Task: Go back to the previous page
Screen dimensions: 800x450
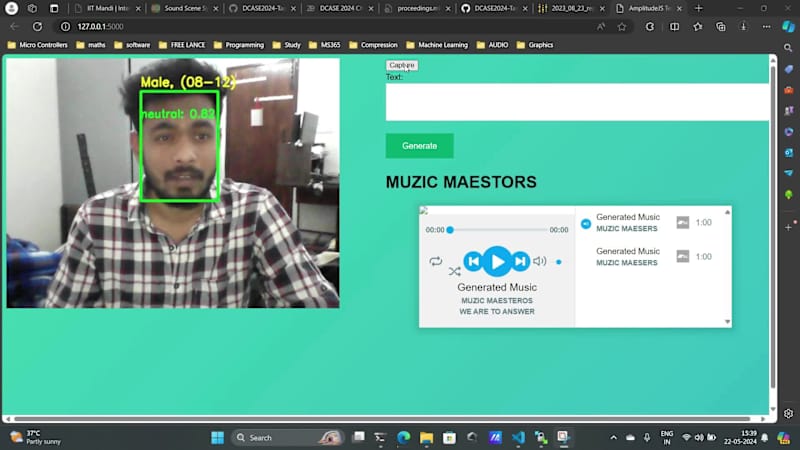Action: coord(14,27)
